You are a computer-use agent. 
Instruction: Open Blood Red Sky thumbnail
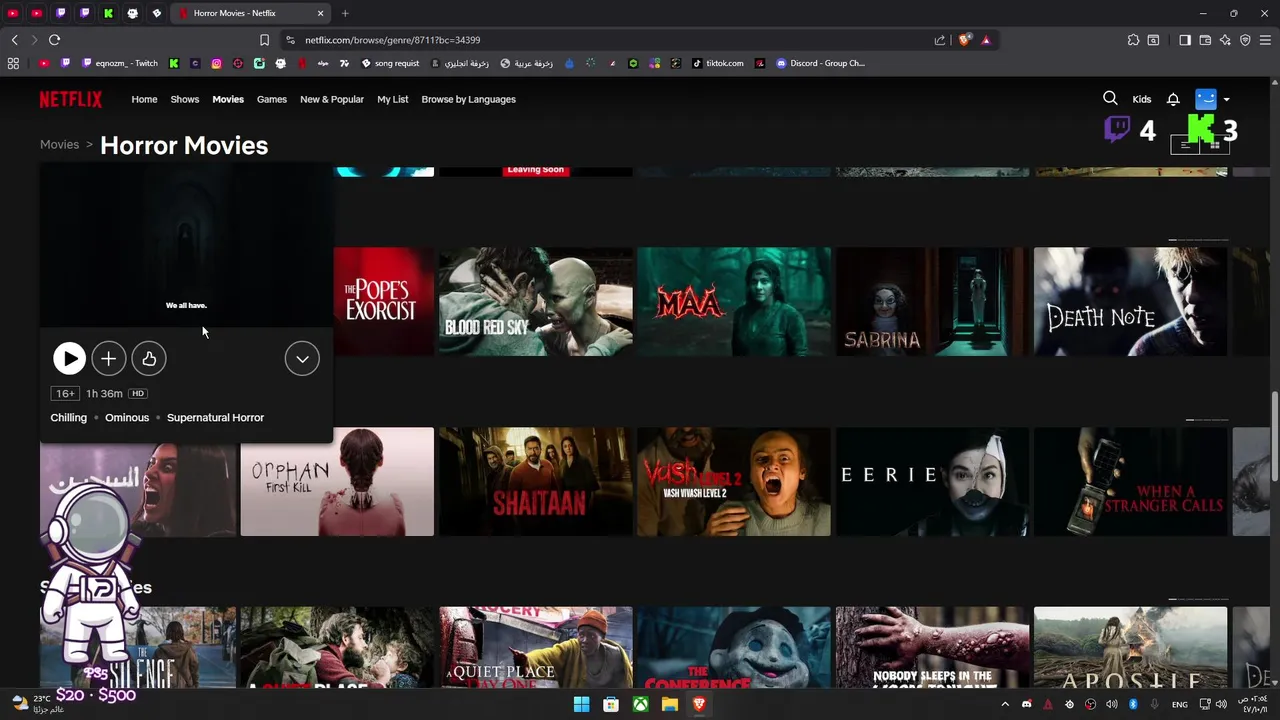(x=535, y=301)
